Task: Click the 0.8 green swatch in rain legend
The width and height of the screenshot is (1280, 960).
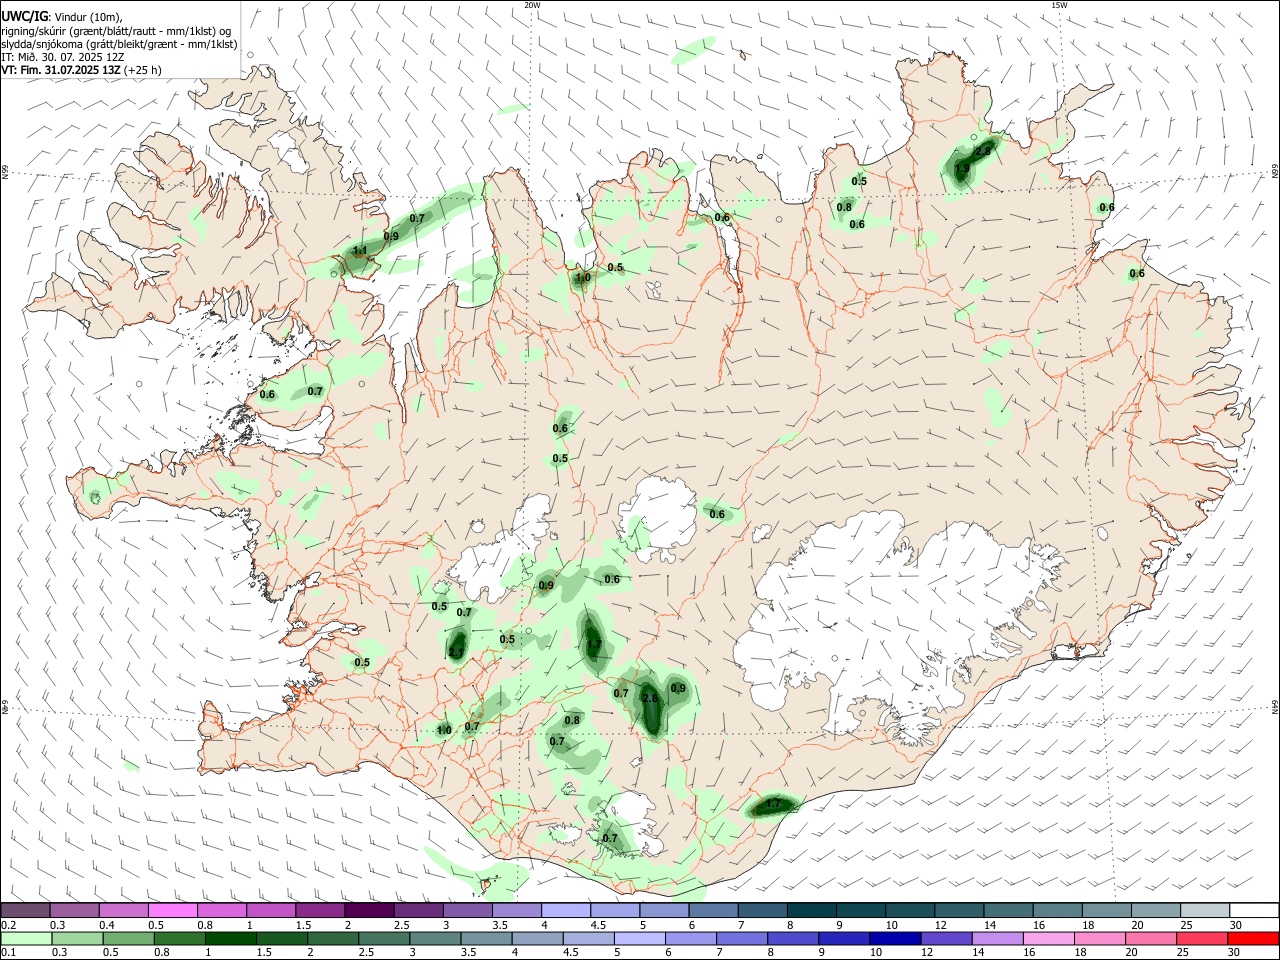Action: pos(179,938)
